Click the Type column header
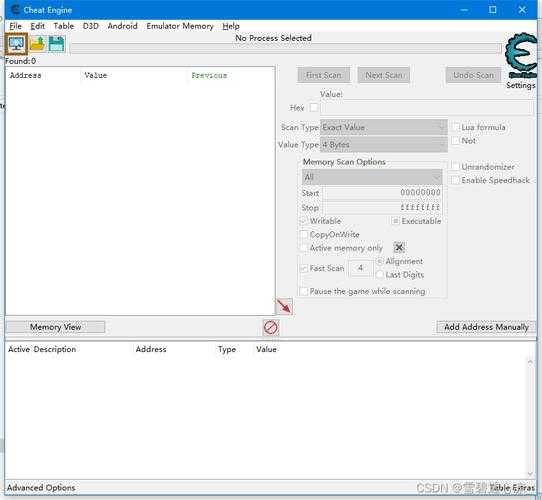 [227, 349]
